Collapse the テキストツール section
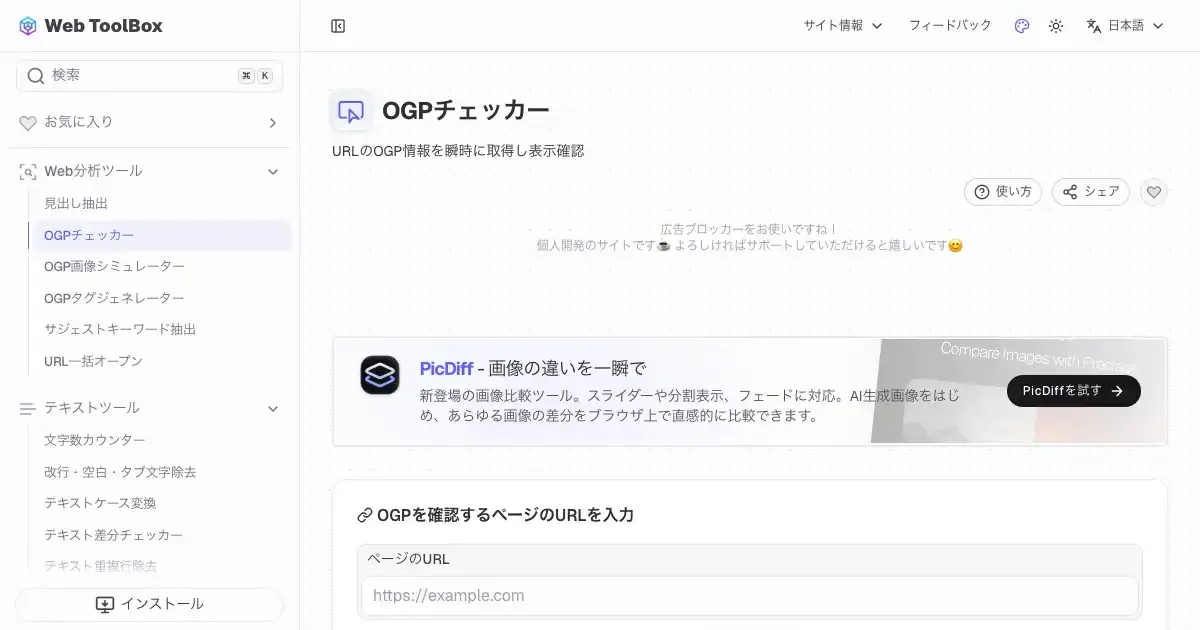 pyautogui.click(x=272, y=408)
